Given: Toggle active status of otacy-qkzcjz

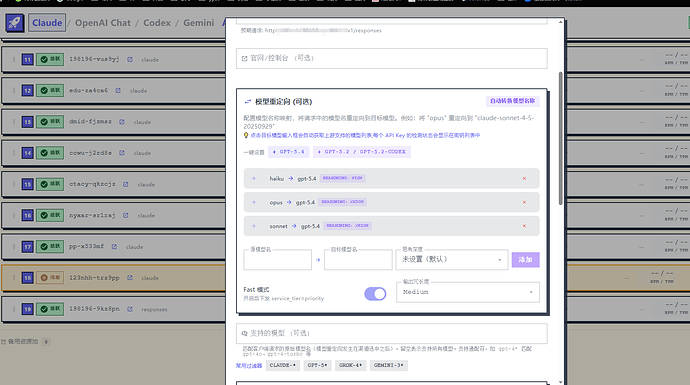Looking at the screenshot, I should click(50, 184).
